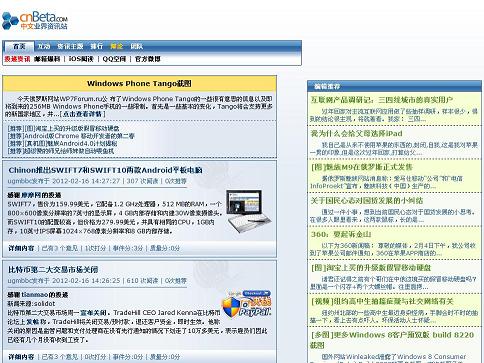Image resolution: width=484 pixels, height=363 pixels.
Task: Open the 团队 navigation tab
Action: (137, 46)
